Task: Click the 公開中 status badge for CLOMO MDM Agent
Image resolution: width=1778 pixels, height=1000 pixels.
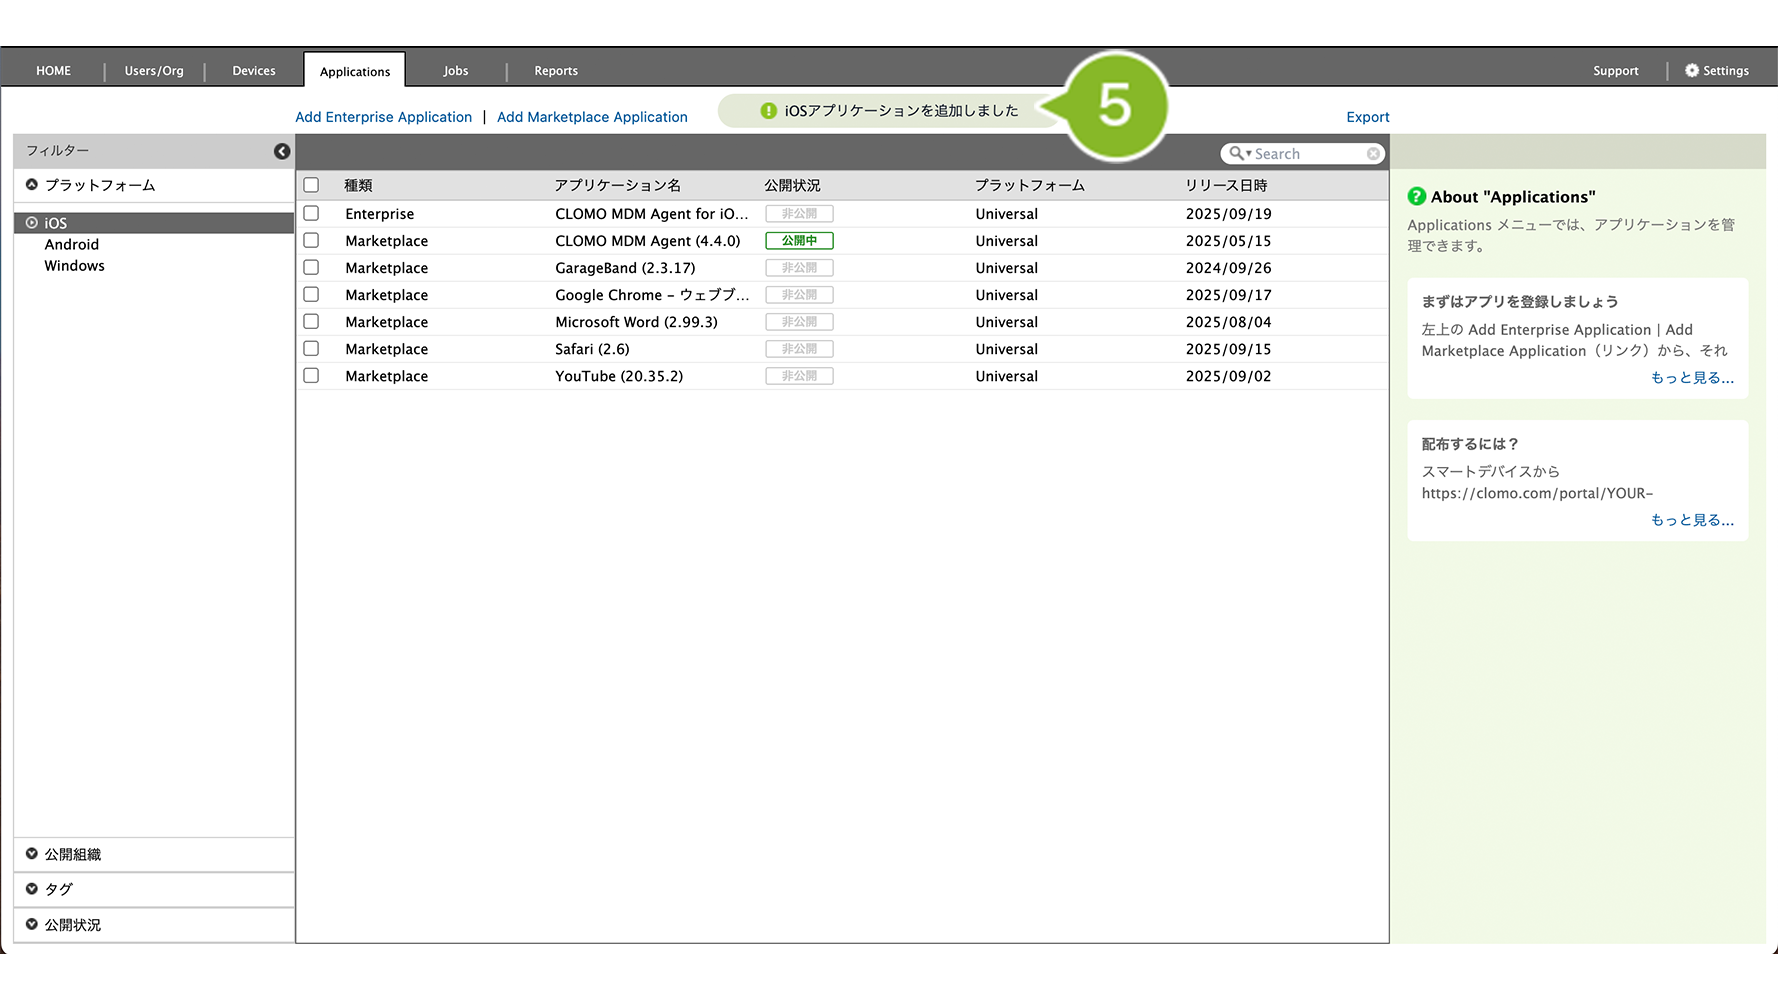Action: [799, 241]
